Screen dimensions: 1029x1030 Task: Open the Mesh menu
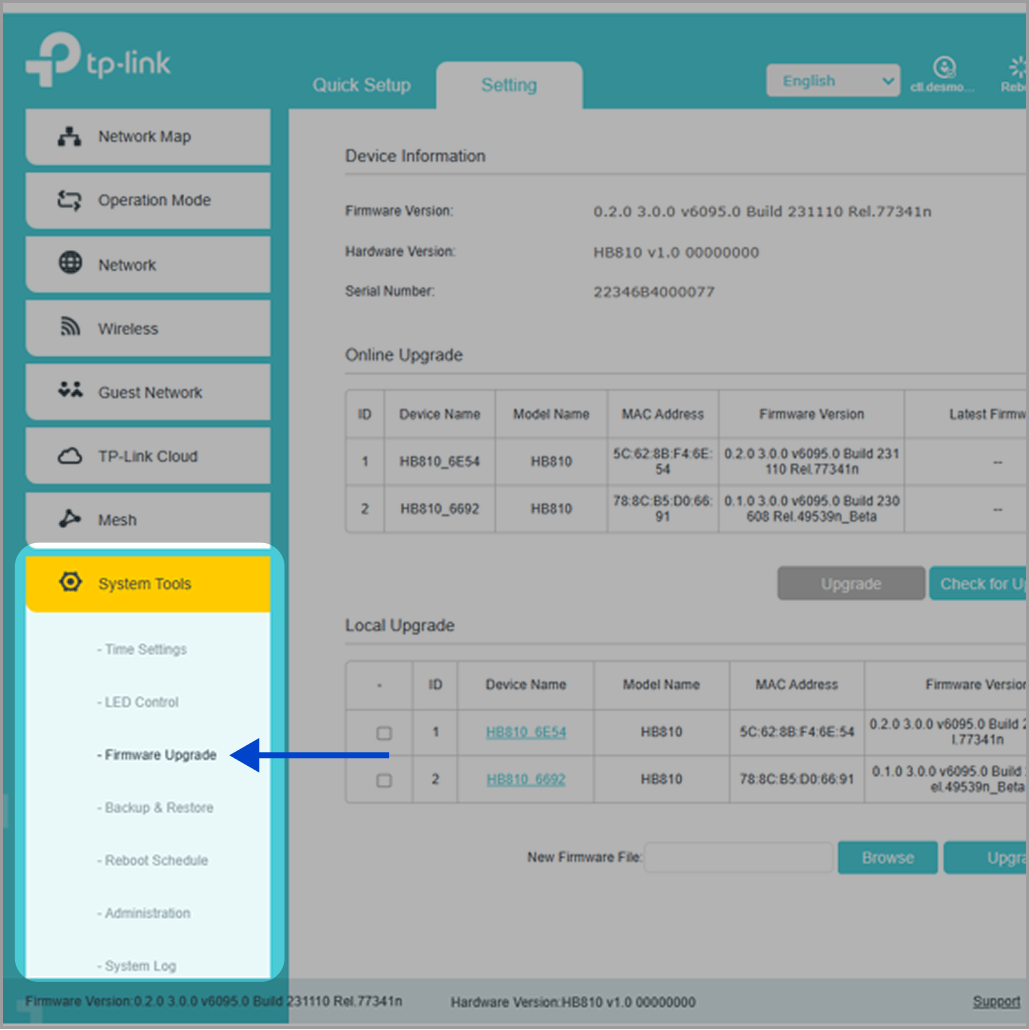148,519
